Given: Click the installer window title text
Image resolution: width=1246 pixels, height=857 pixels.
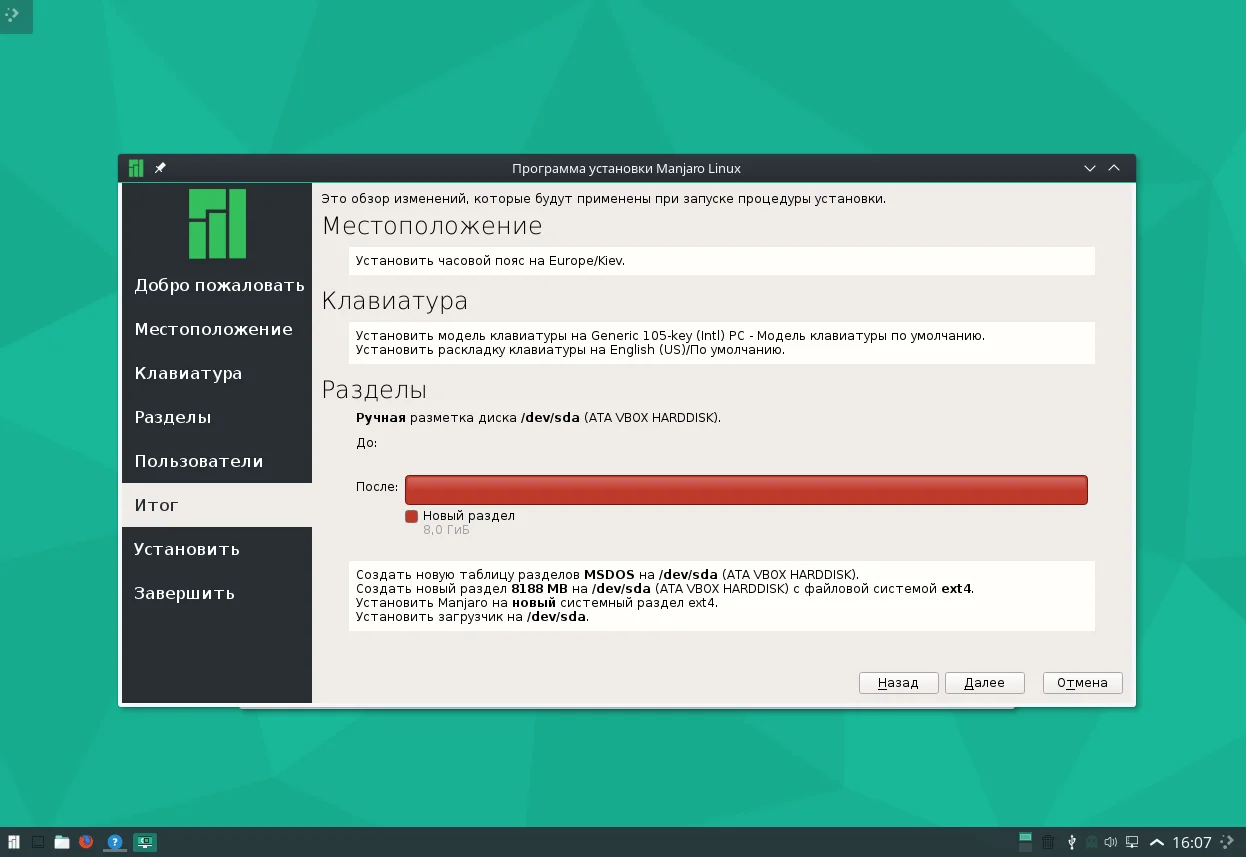Looking at the screenshot, I should click(x=626, y=168).
